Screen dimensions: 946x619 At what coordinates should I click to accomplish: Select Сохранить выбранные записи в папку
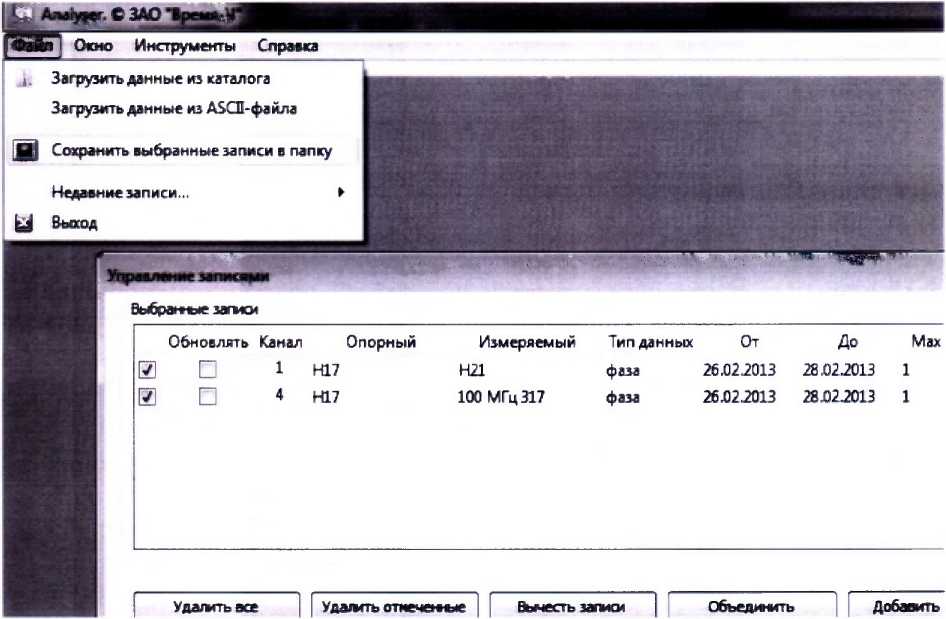(x=183, y=150)
